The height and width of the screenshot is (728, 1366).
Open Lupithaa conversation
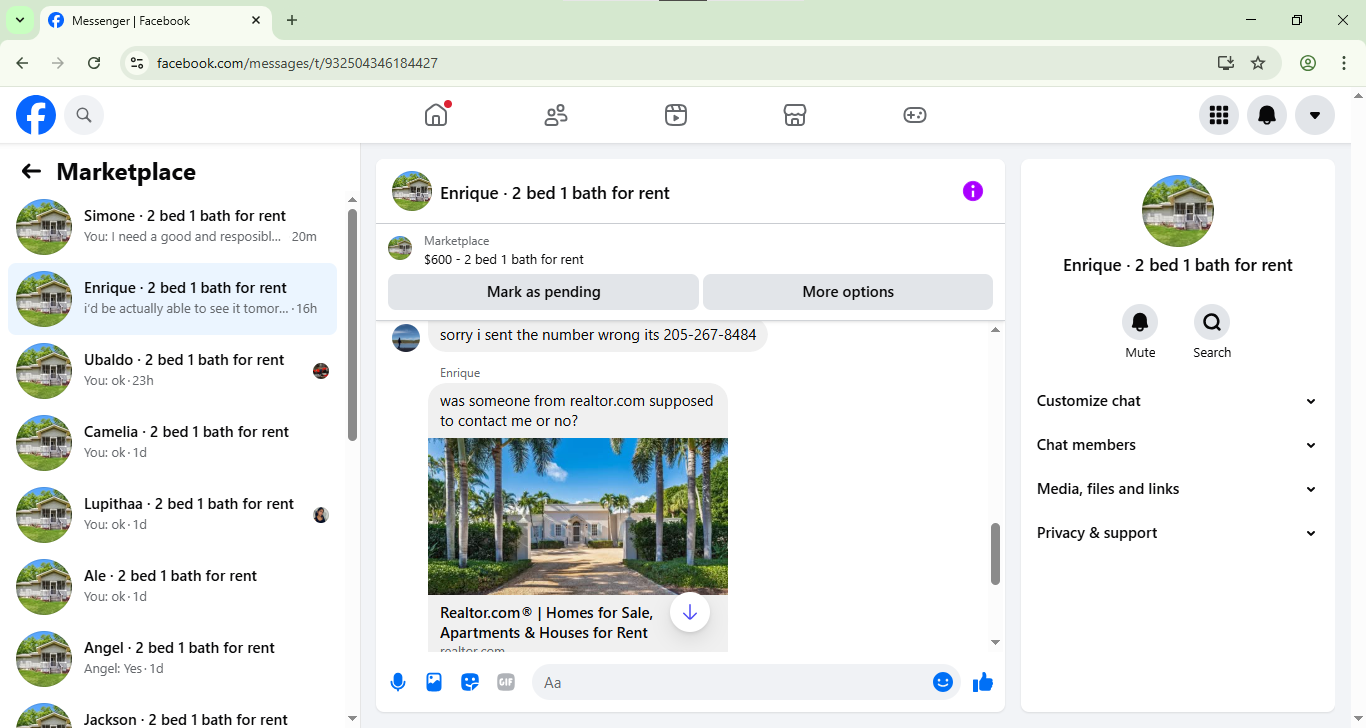pyautogui.click(x=172, y=515)
